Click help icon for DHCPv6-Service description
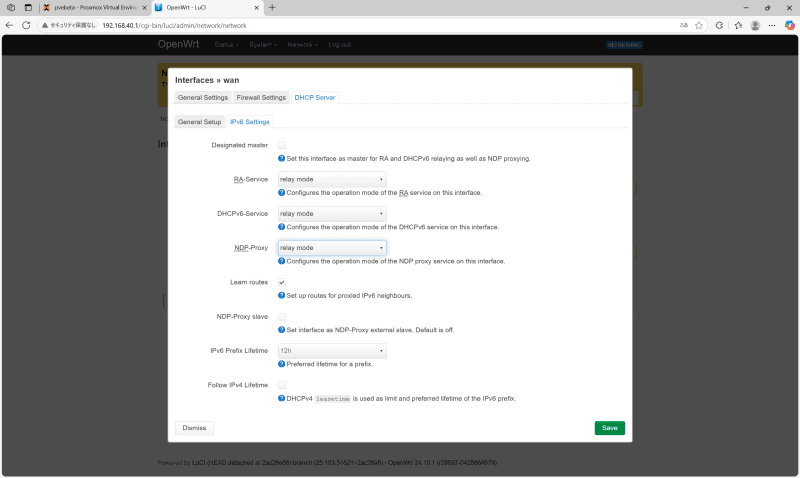800x478 pixels. tap(281, 227)
